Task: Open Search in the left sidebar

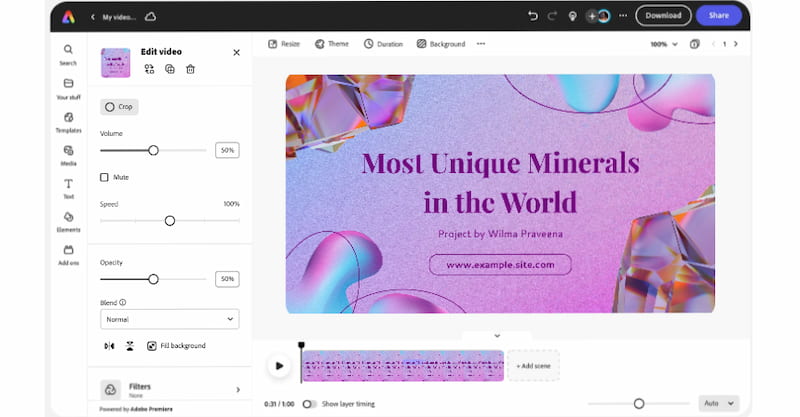Action: [68, 55]
